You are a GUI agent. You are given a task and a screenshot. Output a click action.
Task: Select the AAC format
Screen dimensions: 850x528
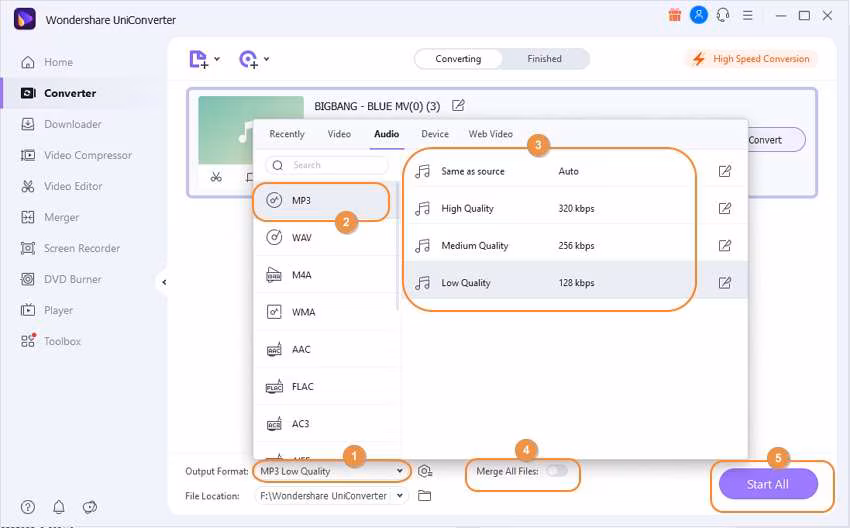pos(325,349)
